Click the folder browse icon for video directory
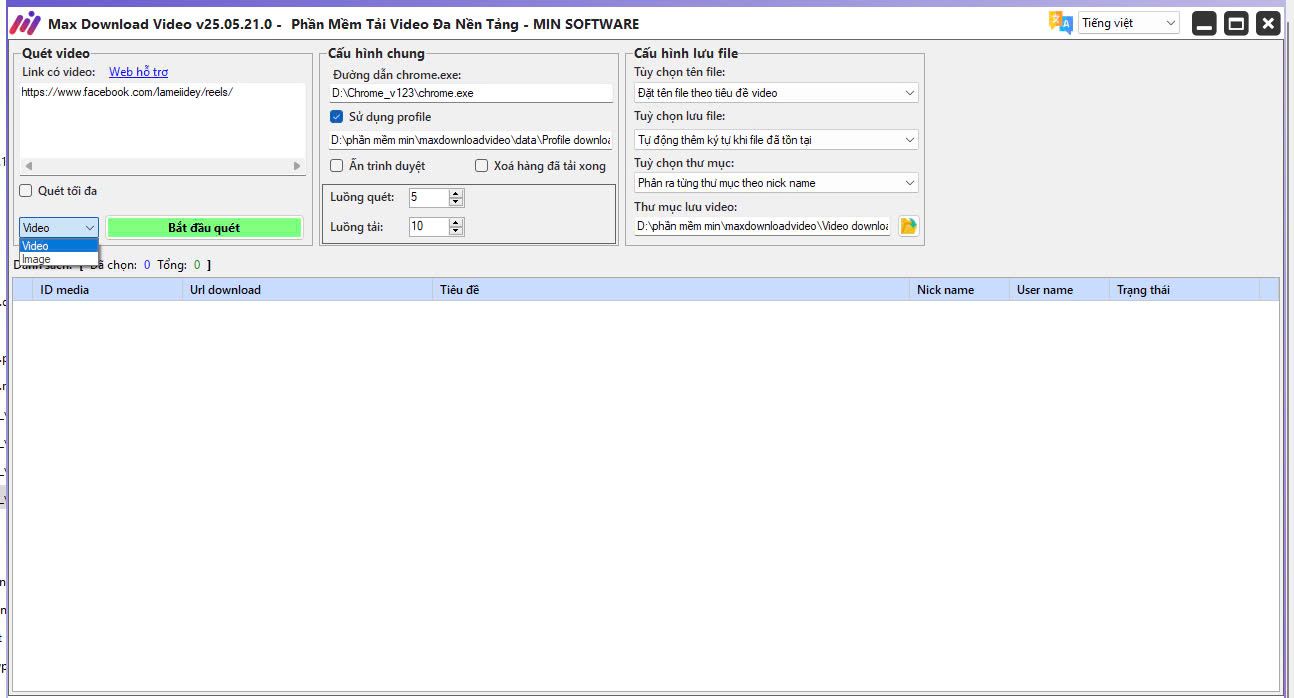The image size is (1294, 698). pyautogui.click(x=908, y=226)
